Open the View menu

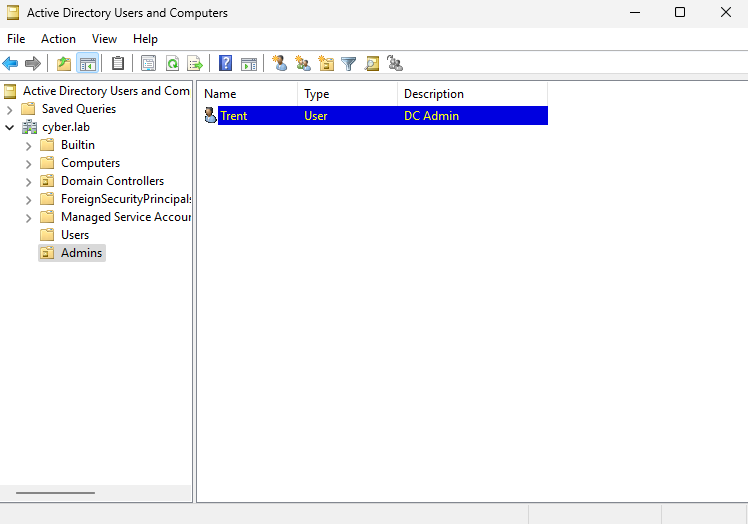click(x=104, y=39)
